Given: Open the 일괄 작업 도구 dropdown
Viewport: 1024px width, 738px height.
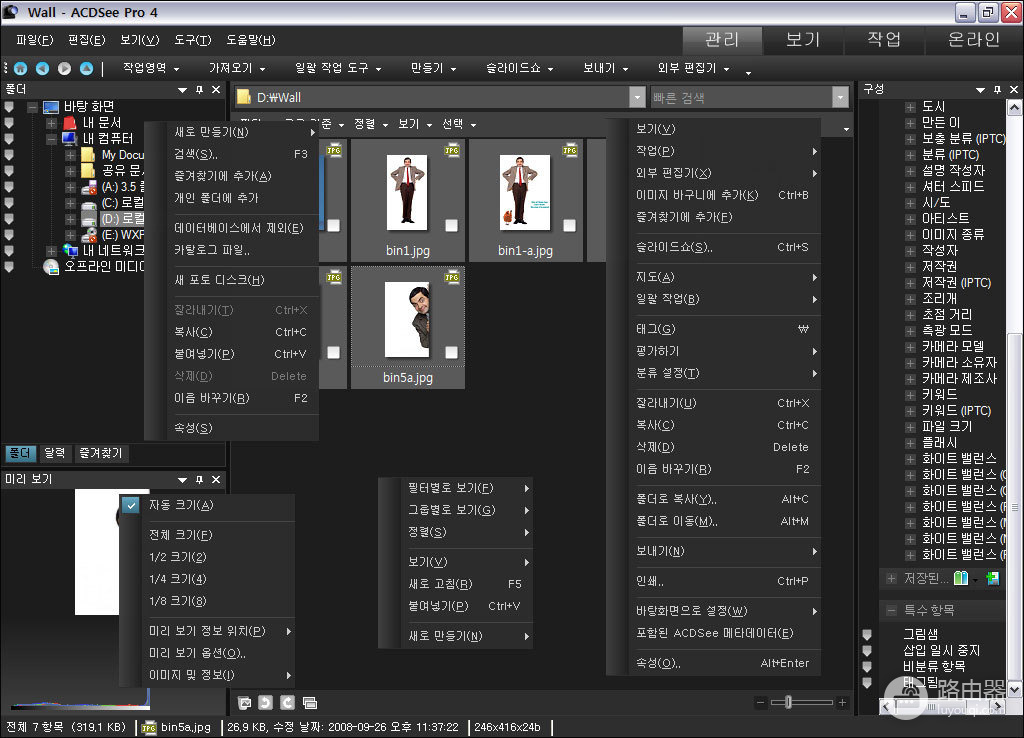Looking at the screenshot, I should [338, 68].
